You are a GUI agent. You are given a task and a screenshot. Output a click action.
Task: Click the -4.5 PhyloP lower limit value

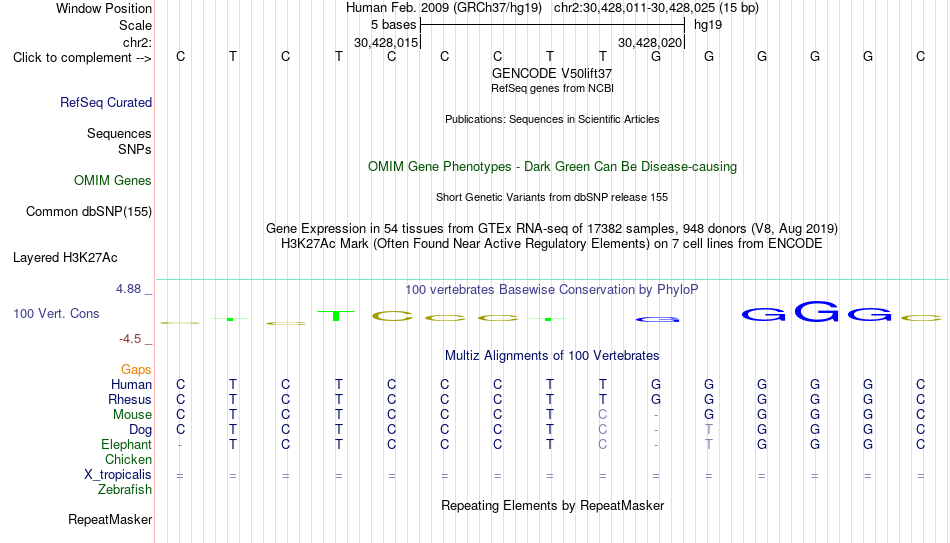pyautogui.click(x=130, y=339)
